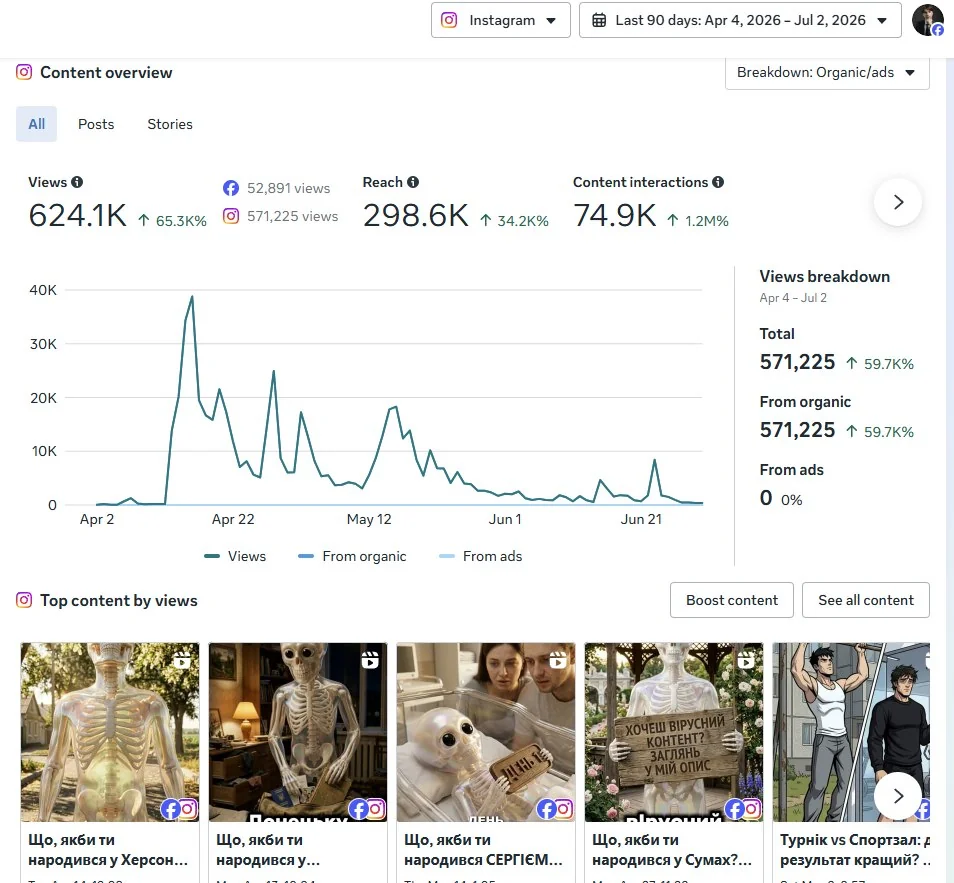Click the Total 571,225 value in Views breakdown

pyautogui.click(x=797, y=362)
